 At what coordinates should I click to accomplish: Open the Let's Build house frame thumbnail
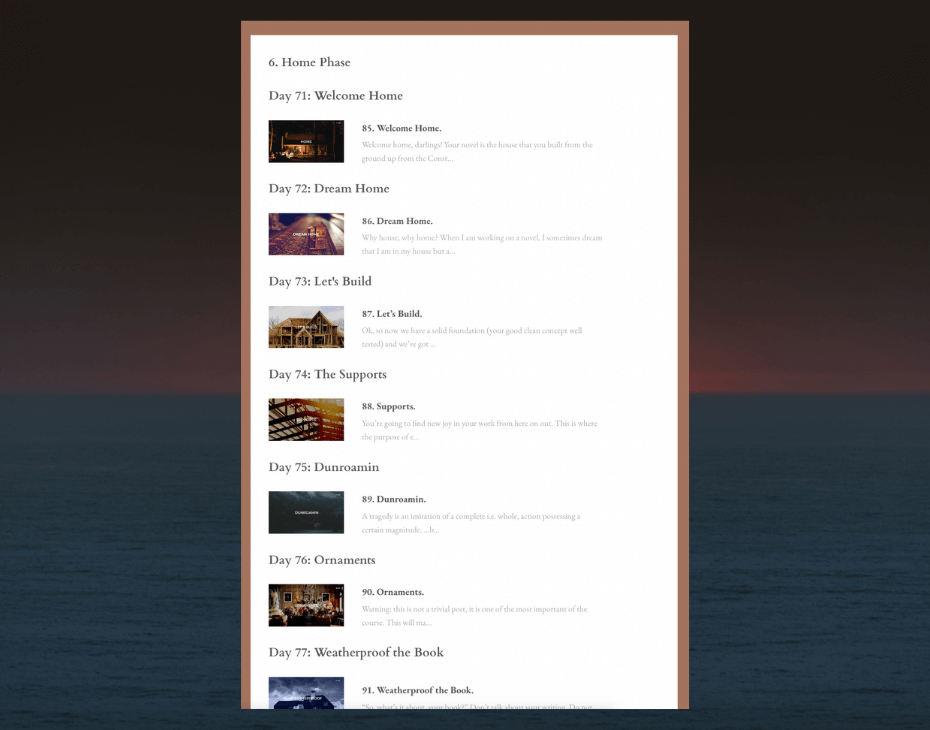pos(306,327)
